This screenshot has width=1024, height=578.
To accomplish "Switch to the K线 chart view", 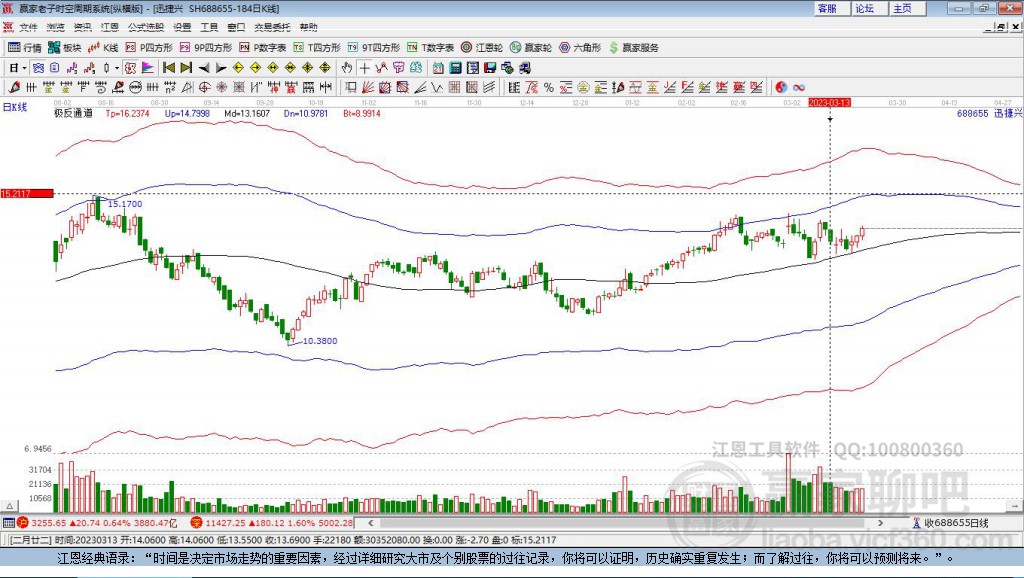I will click(103, 48).
